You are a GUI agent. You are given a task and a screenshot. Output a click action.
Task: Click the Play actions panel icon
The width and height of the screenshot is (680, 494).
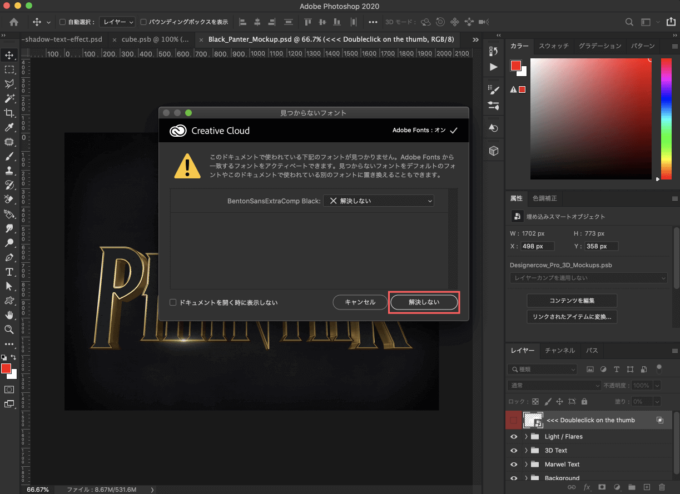[494, 67]
